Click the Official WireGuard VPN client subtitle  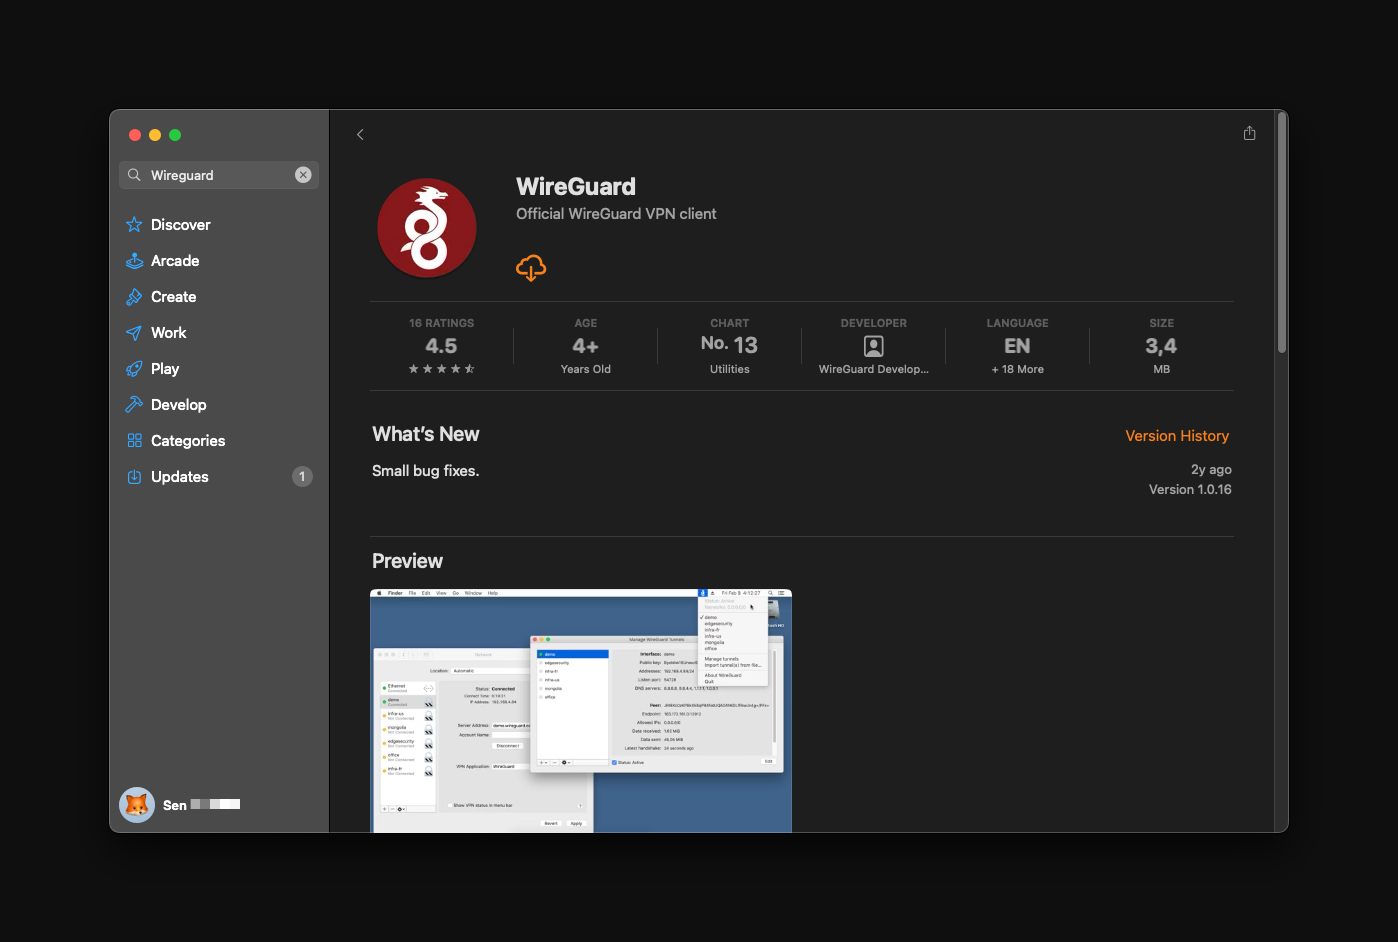pyautogui.click(x=616, y=214)
